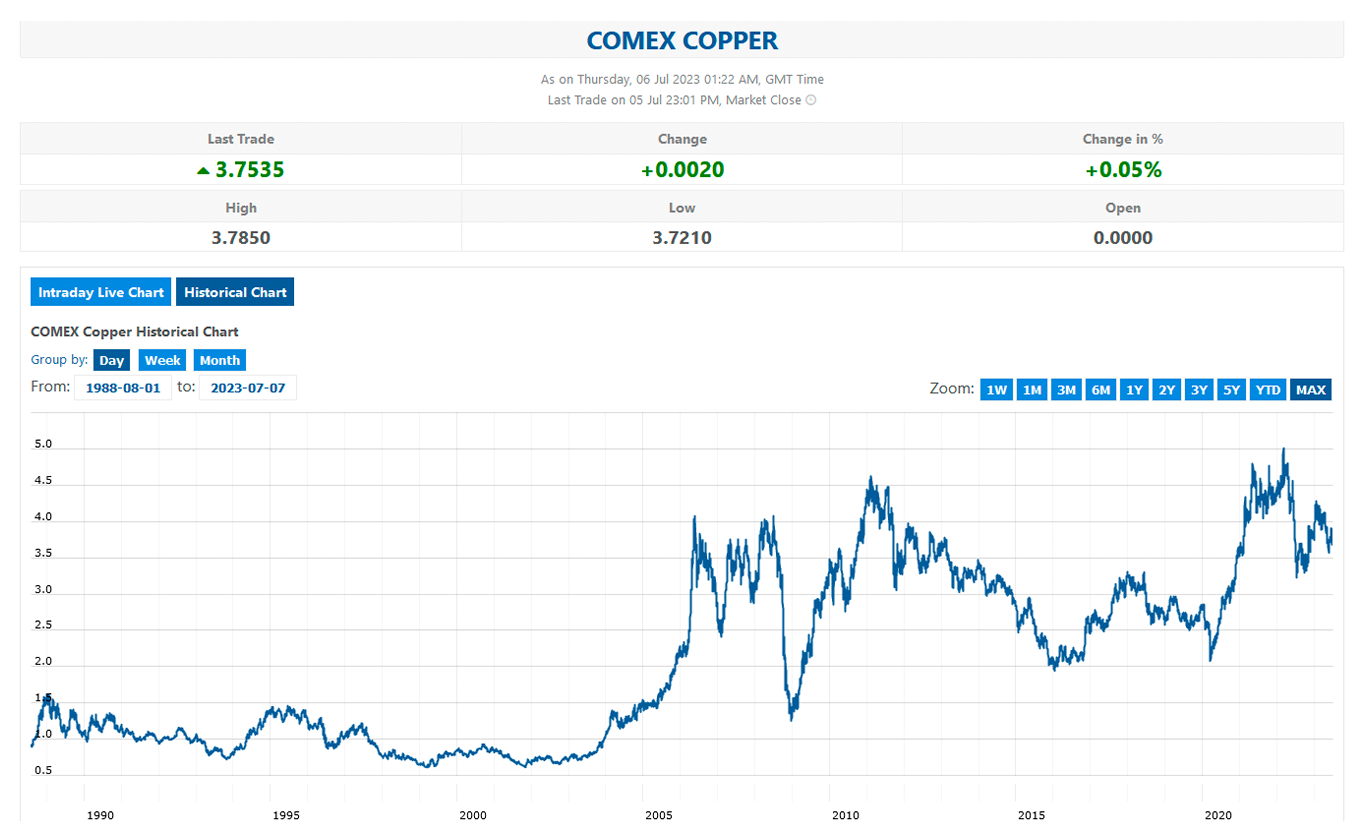
Task: Open the 'to' end date field
Action: click(x=248, y=388)
